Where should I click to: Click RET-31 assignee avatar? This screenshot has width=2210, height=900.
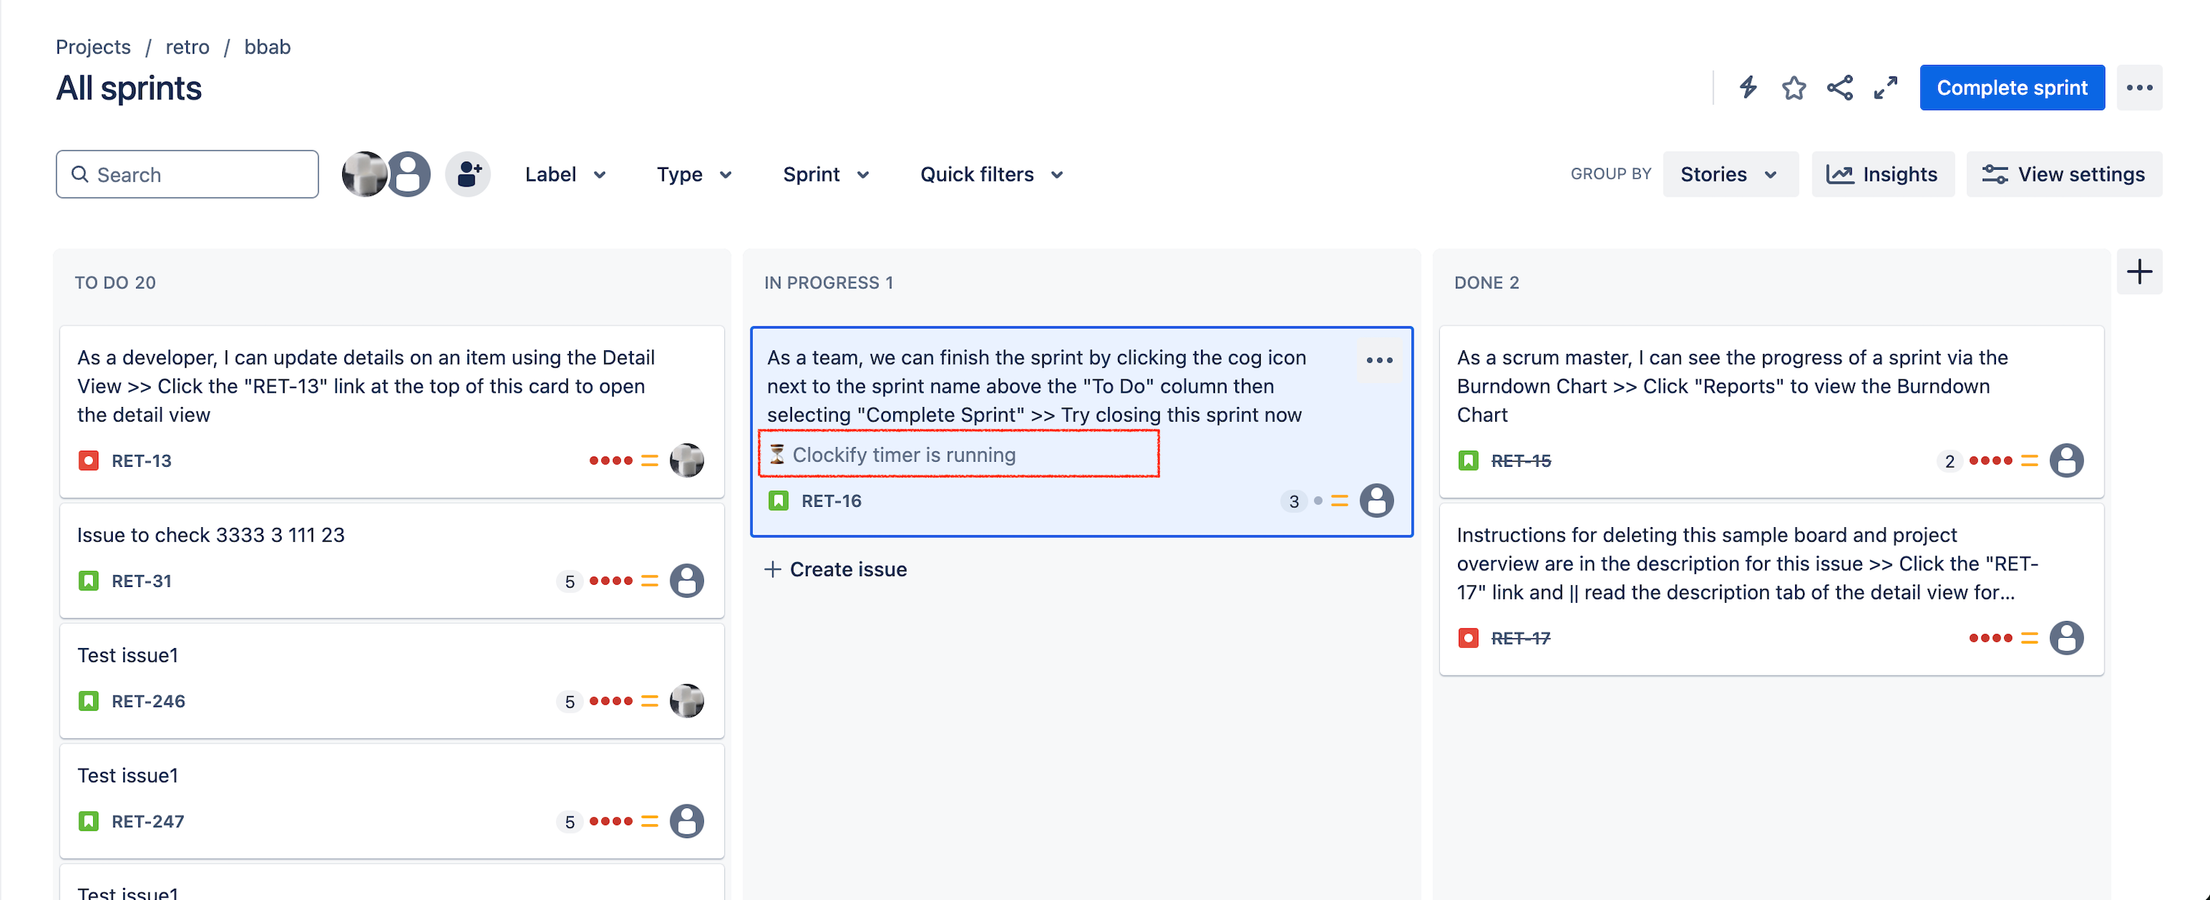point(687,581)
